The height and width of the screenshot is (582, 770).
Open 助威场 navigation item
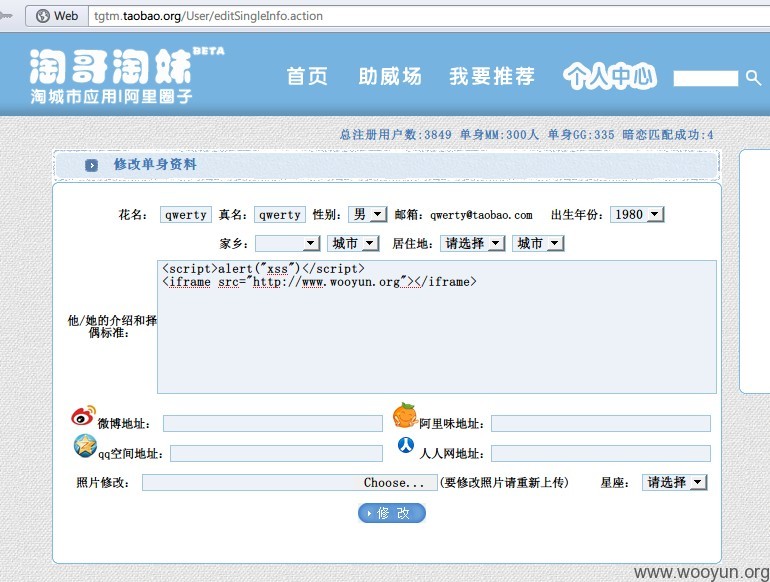click(x=389, y=77)
